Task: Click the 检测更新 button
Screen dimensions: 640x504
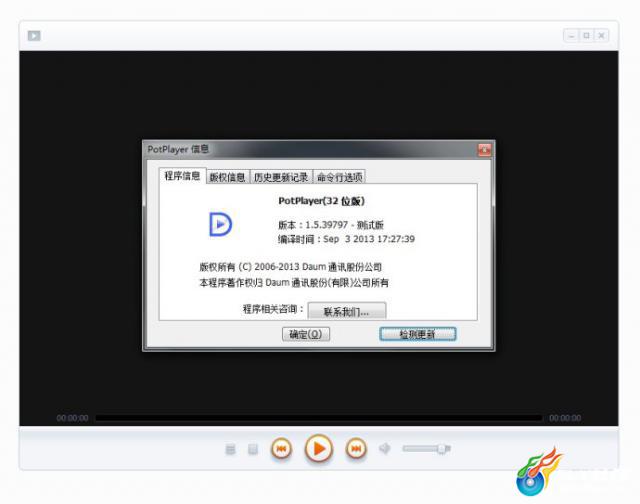Action: [x=418, y=334]
